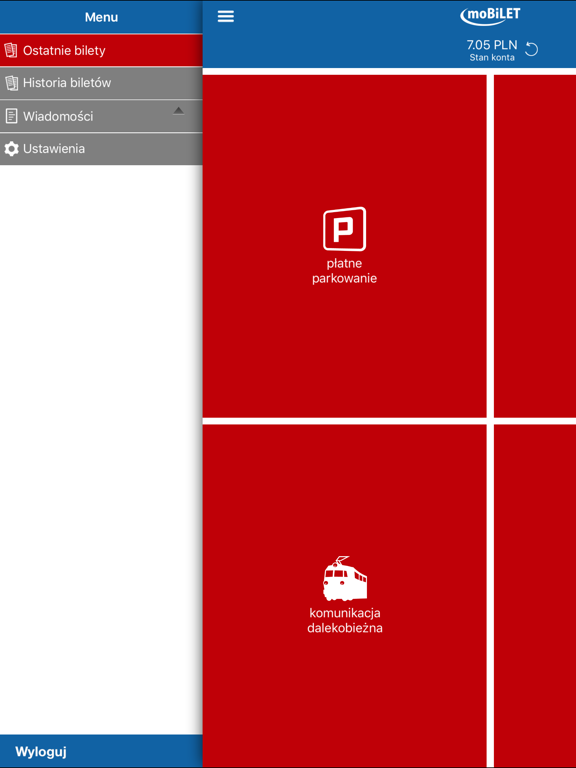Click the Ustawienia gear icon
Screen dimensions: 576x768
click(x=11, y=149)
